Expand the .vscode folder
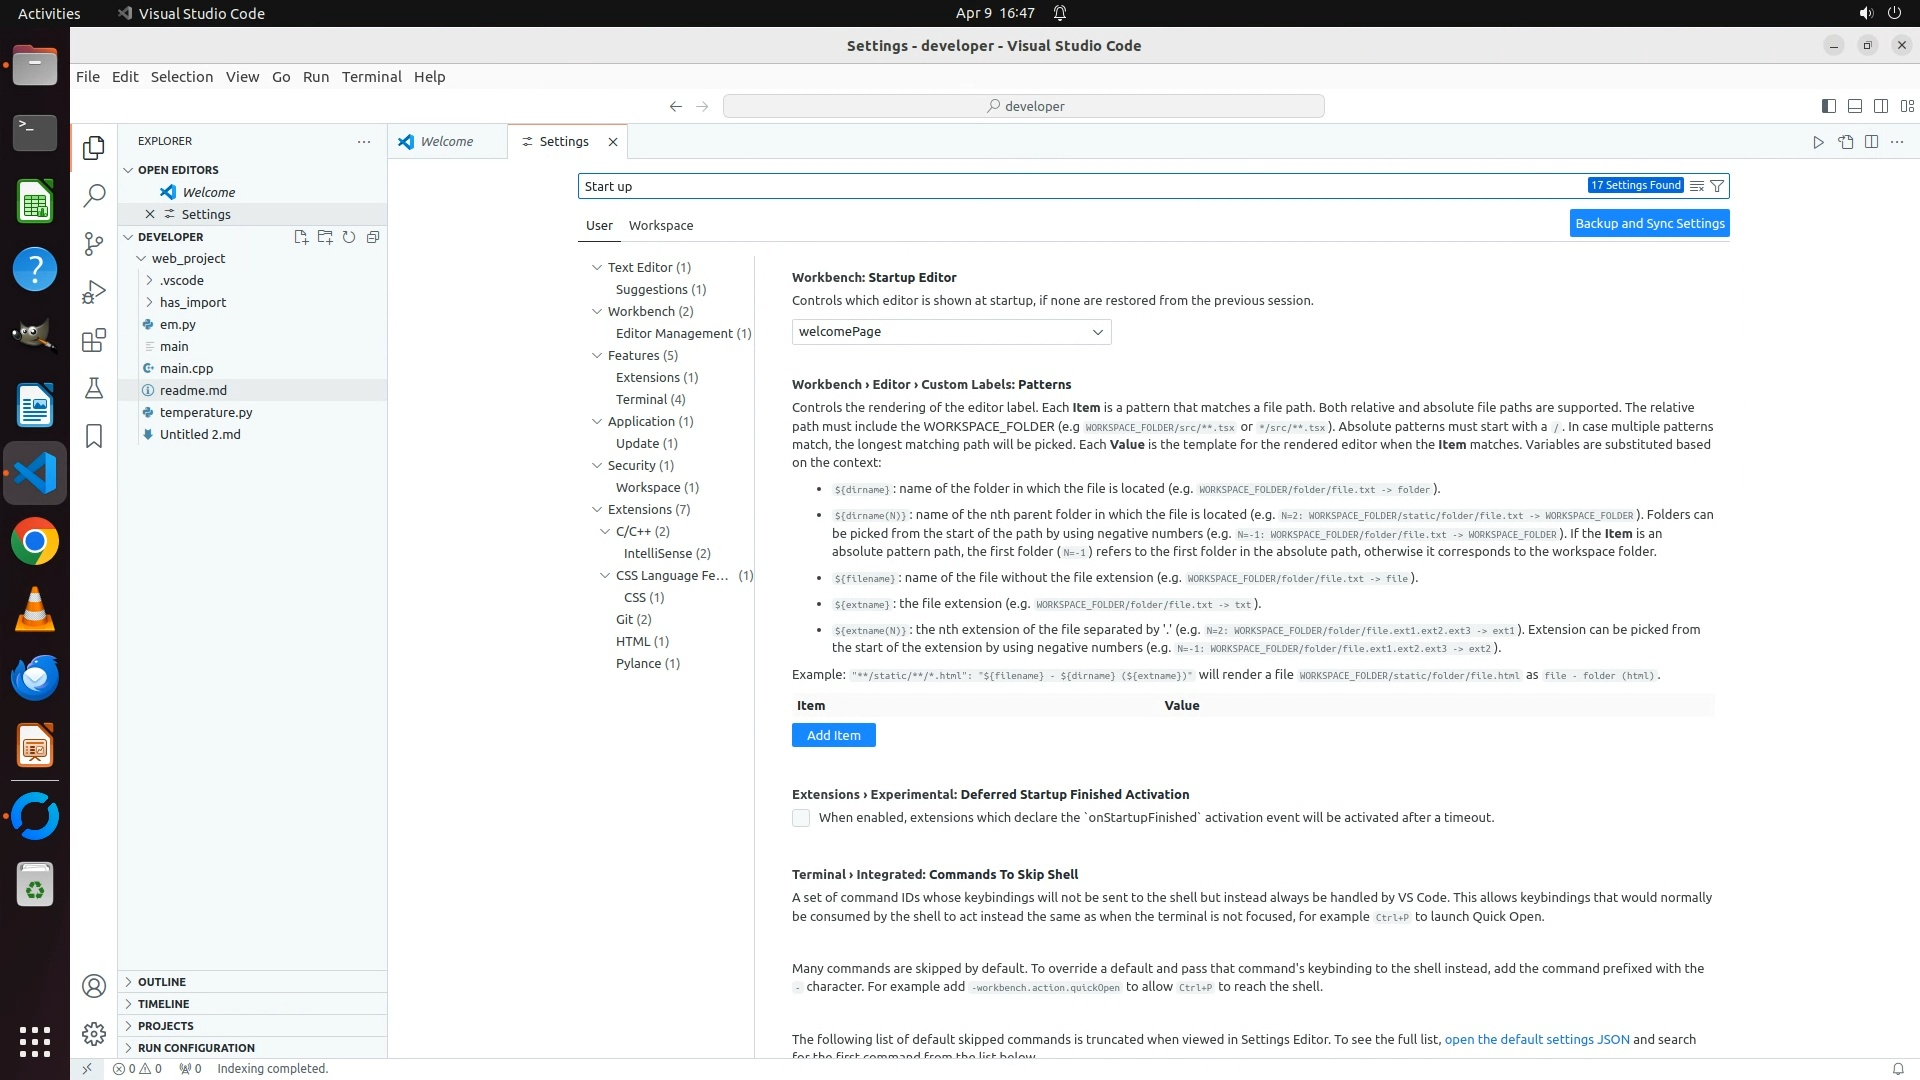The width and height of the screenshot is (1920, 1080). pyautogui.click(x=181, y=280)
